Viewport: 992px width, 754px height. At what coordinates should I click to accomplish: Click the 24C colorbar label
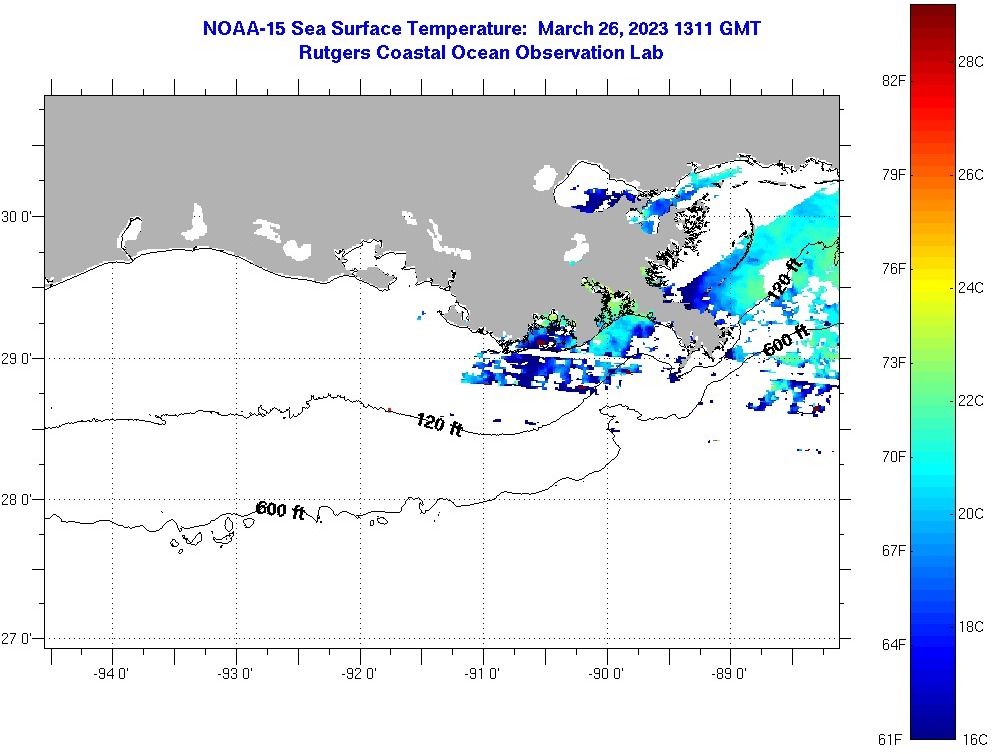(971, 288)
